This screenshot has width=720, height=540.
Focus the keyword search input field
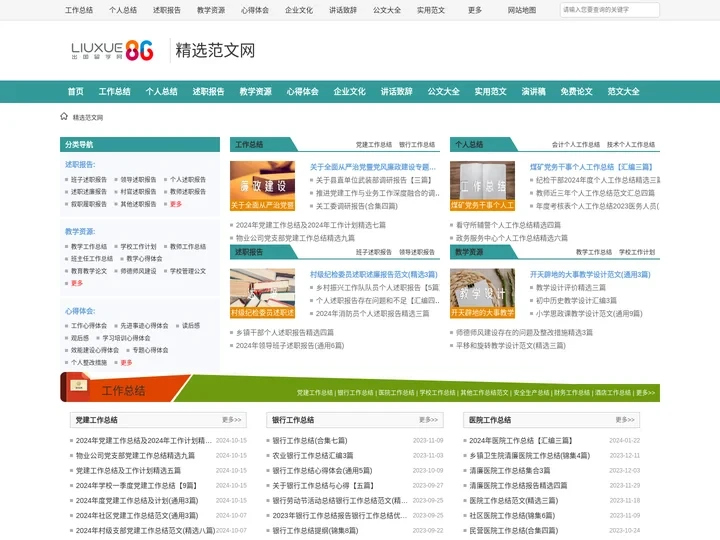point(609,10)
